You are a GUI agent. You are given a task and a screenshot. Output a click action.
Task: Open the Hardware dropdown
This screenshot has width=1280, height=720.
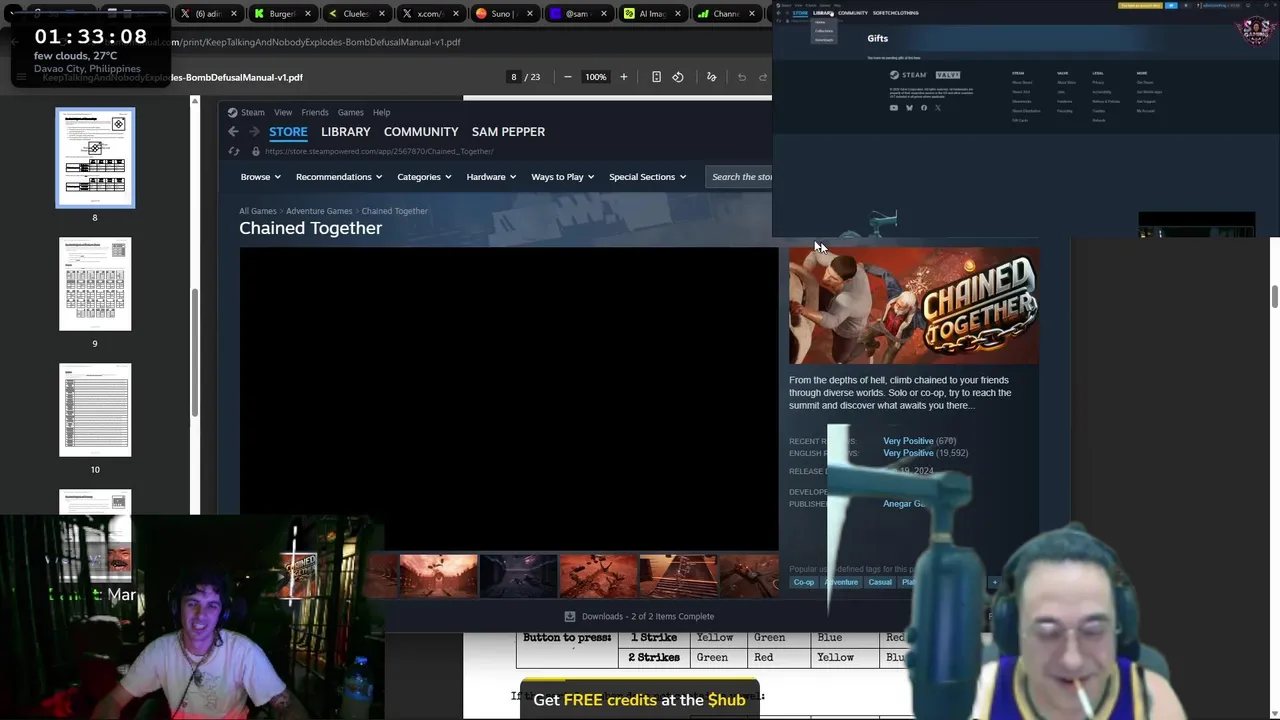(x=491, y=177)
